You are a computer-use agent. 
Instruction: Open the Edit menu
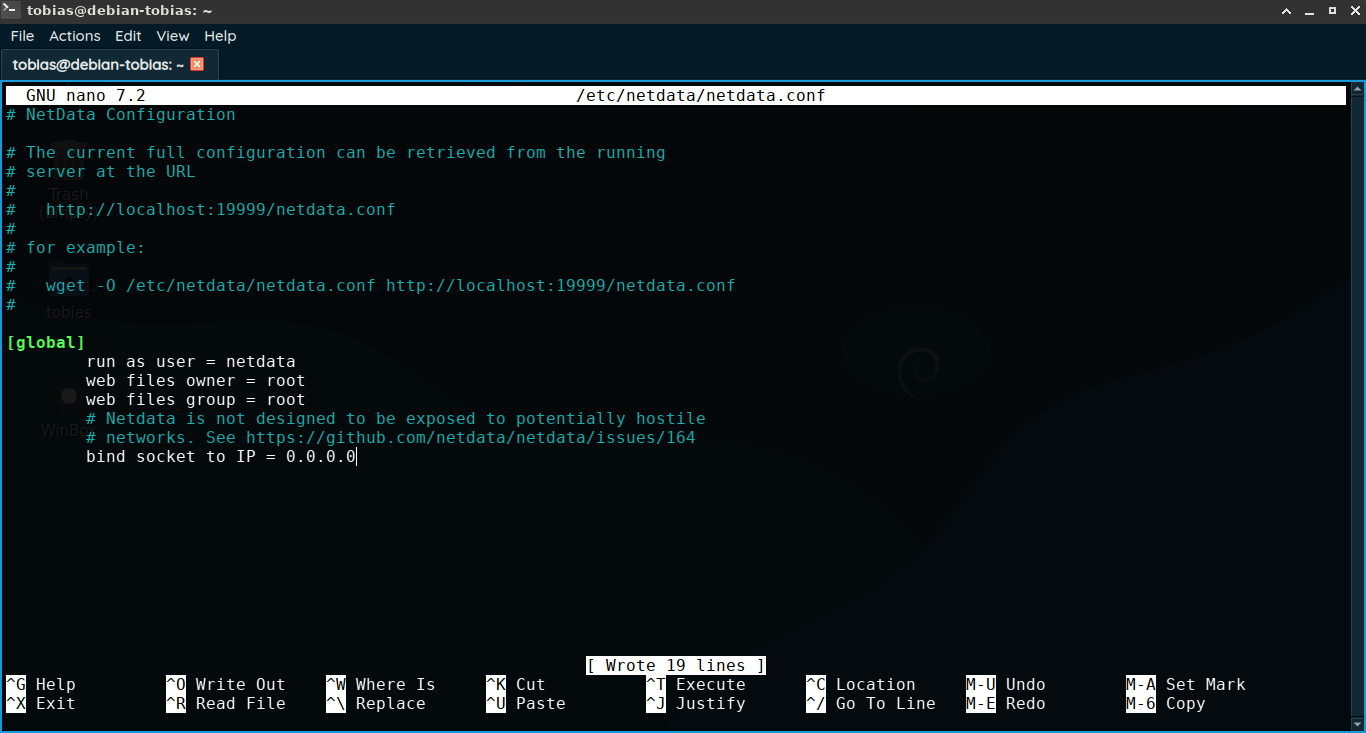tap(128, 36)
